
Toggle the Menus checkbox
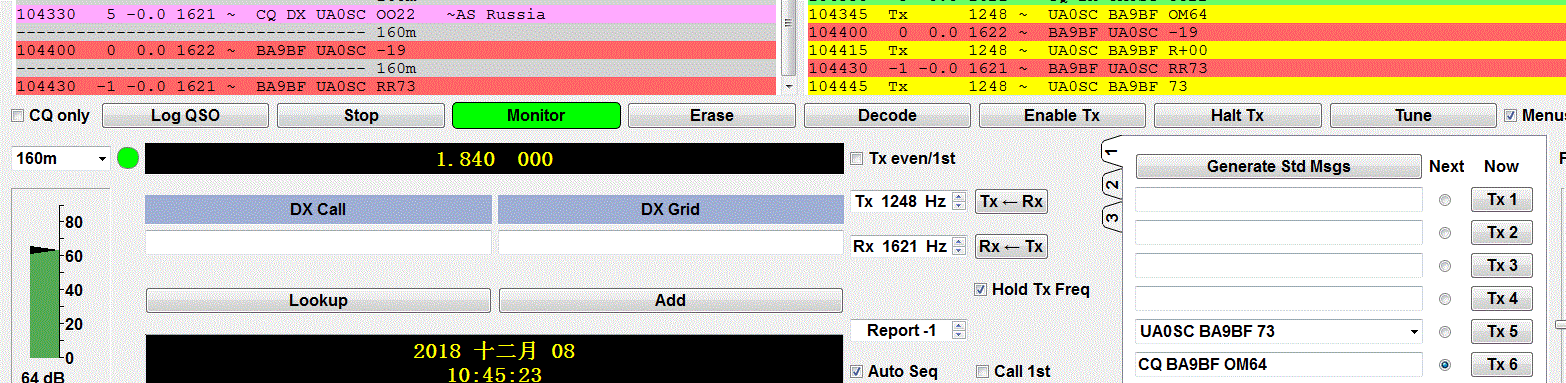point(1510,116)
